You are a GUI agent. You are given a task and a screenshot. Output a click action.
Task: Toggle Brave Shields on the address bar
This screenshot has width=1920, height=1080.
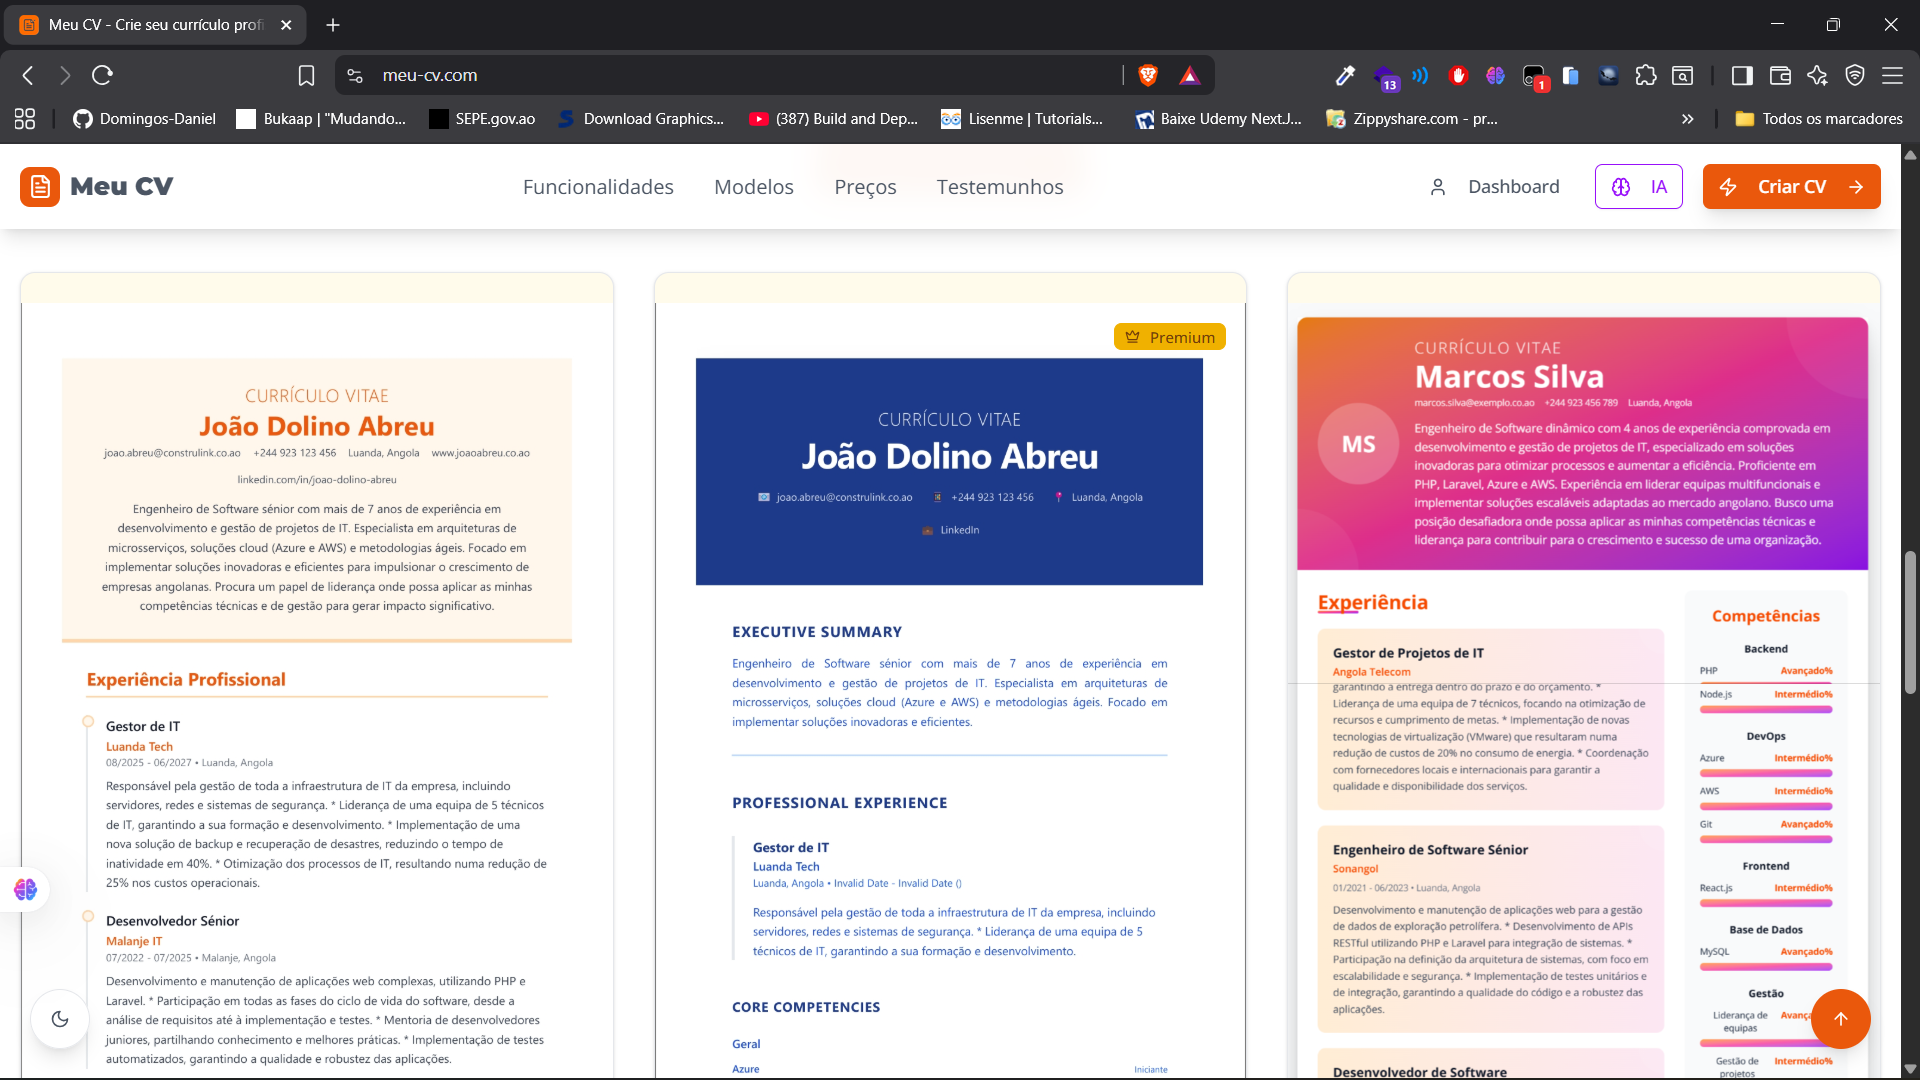(1148, 75)
